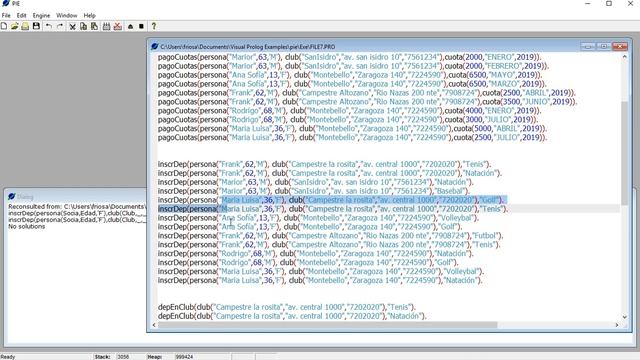Maximize the FILE7.PRO editor window

coord(603,47)
